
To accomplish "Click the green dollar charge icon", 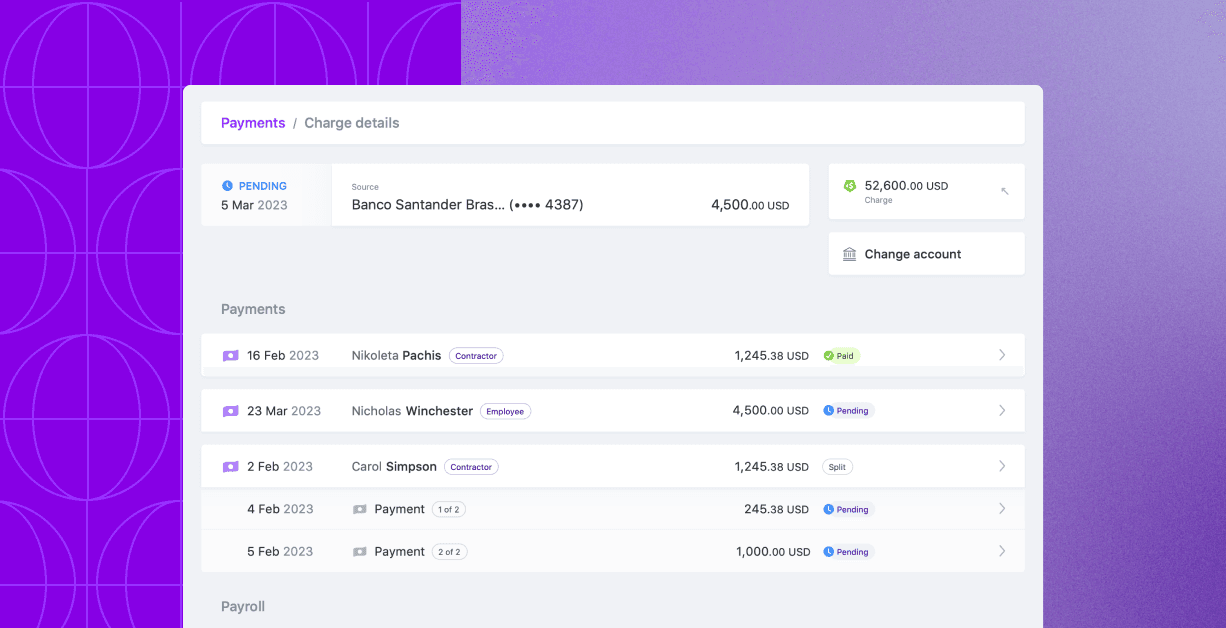I will pos(849,185).
